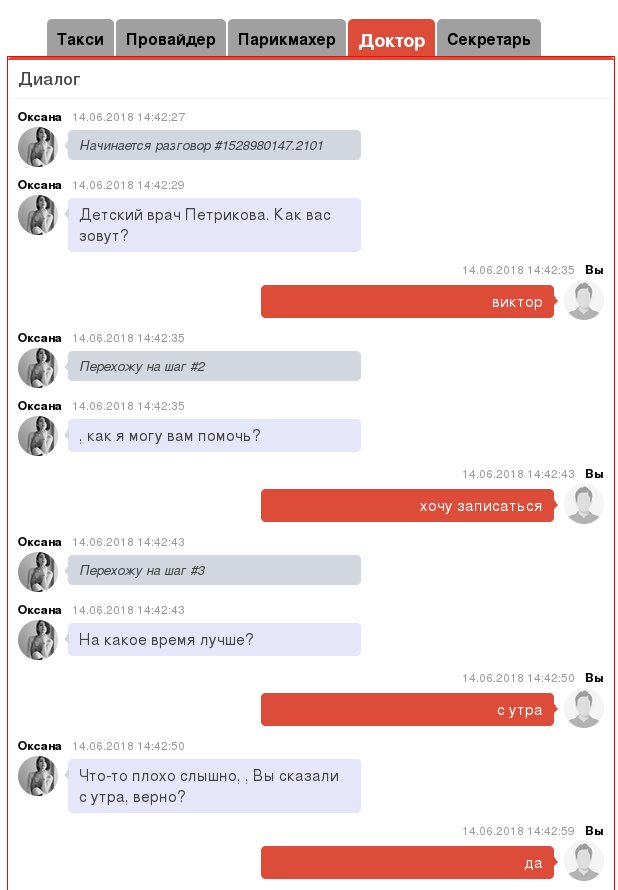Image resolution: width=618 pixels, height=890 pixels.
Task: Click user avatar next to да message
Action: pyautogui.click(x=583, y=861)
